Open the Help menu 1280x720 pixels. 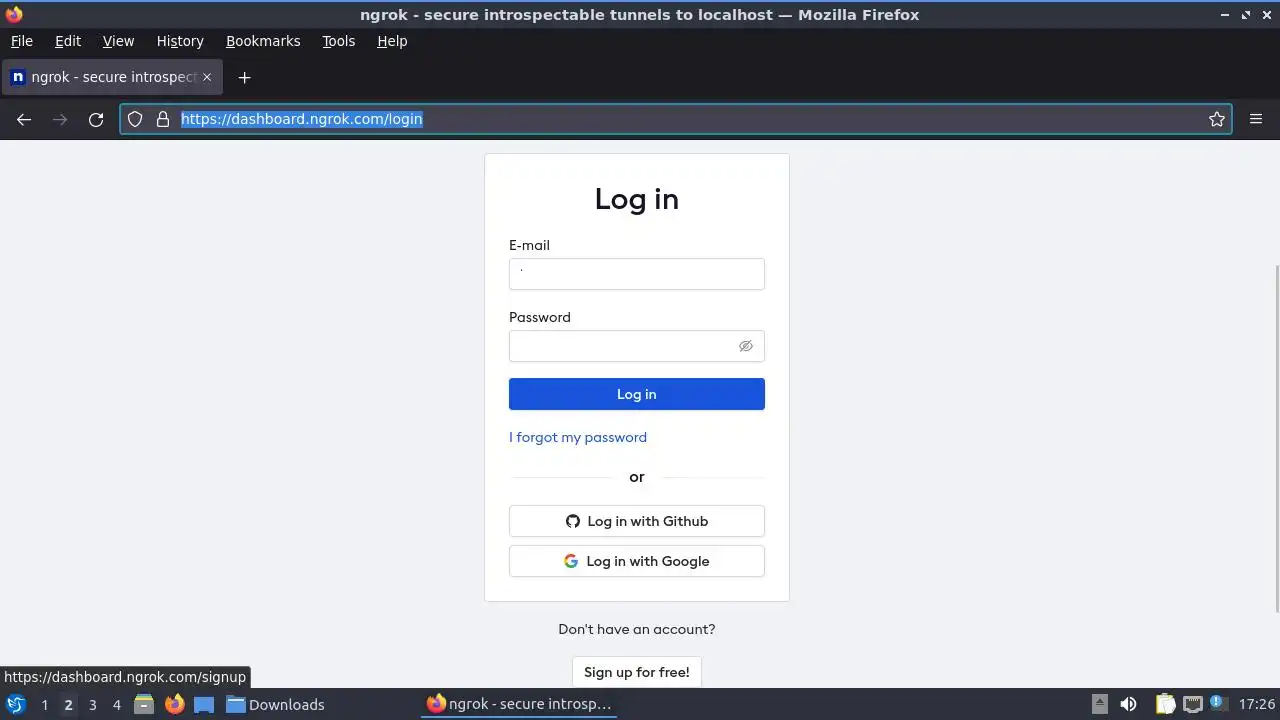pos(392,41)
